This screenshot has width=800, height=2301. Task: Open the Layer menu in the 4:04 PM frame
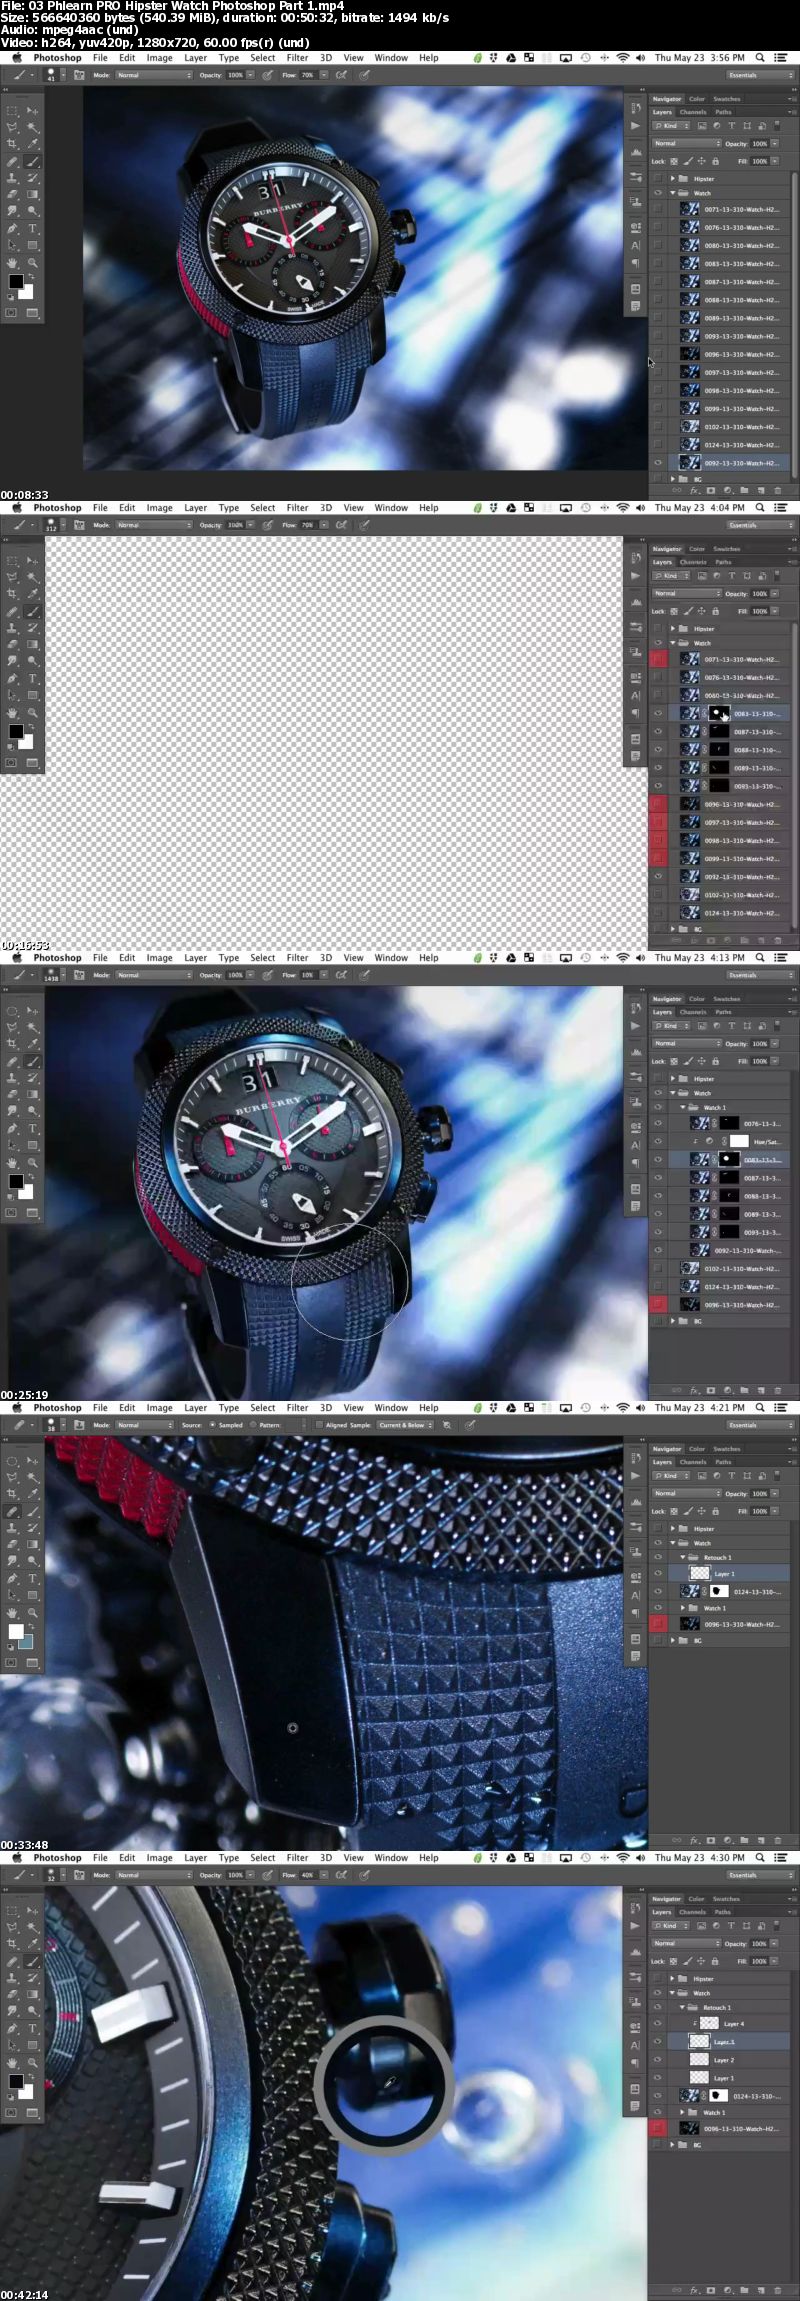pos(195,508)
